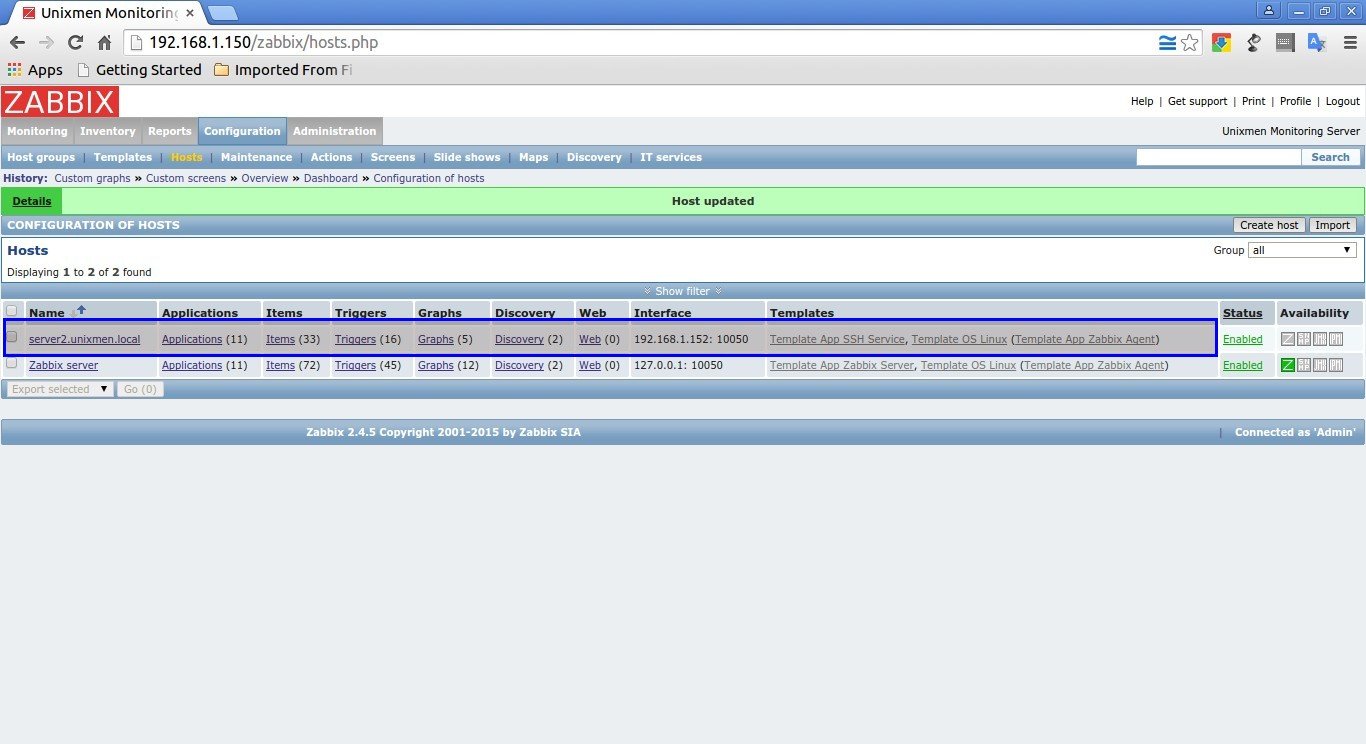Click the browser address bar URL

click(263, 43)
